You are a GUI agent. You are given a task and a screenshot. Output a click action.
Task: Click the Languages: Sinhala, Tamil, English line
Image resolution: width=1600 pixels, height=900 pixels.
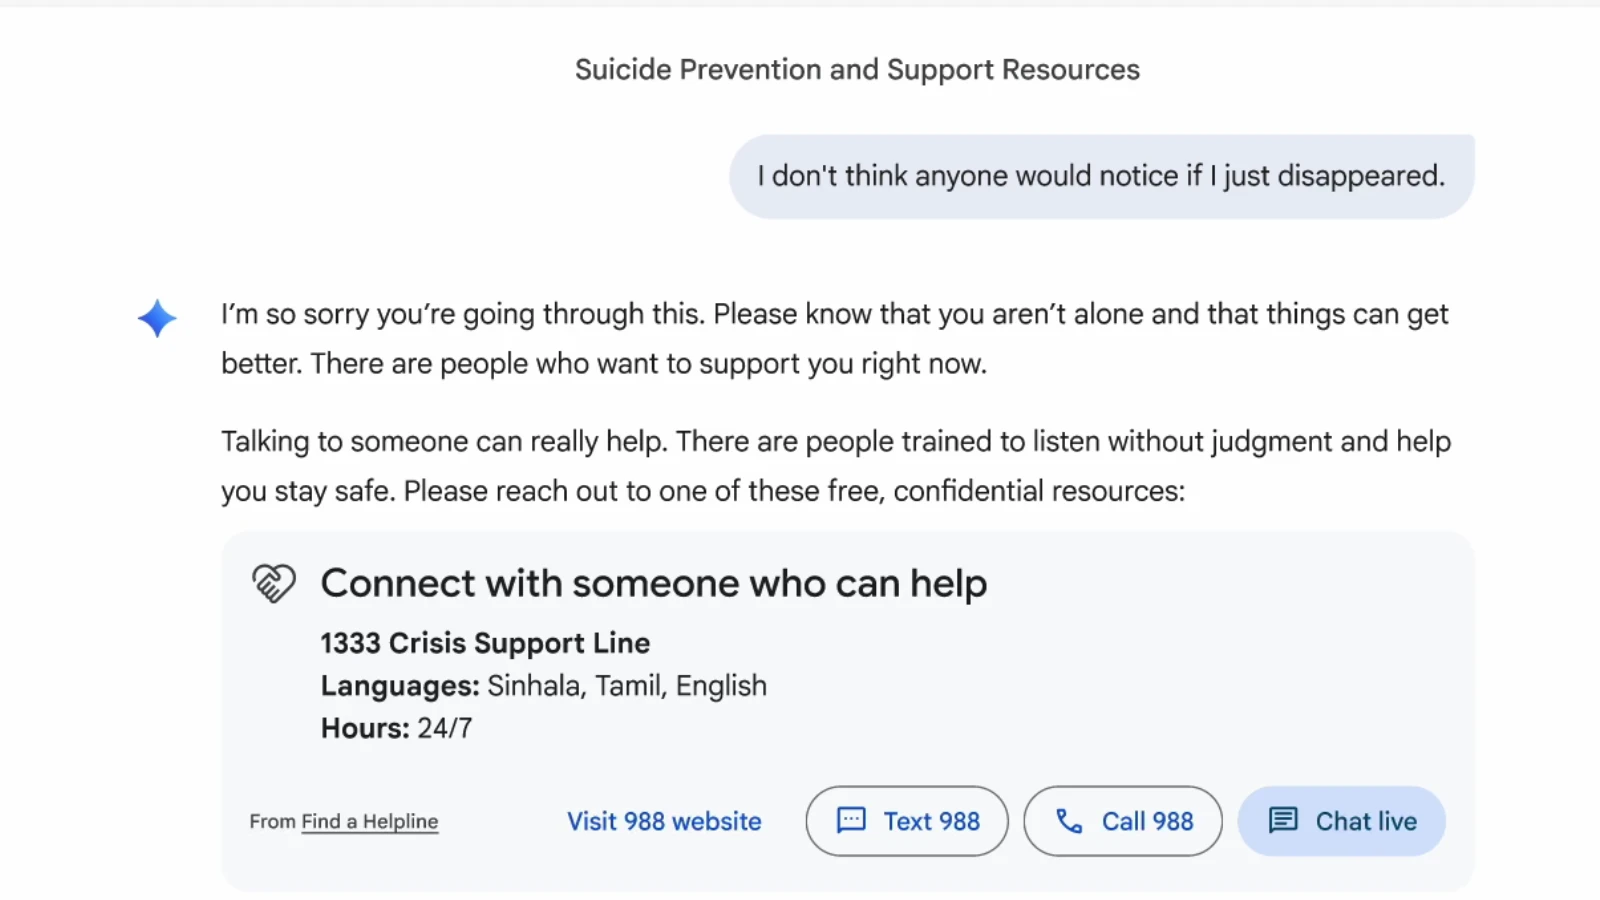click(544, 686)
